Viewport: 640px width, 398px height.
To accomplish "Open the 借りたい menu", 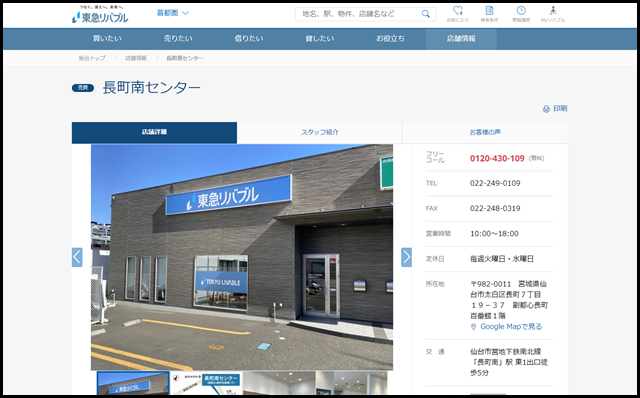I will (249, 39).
